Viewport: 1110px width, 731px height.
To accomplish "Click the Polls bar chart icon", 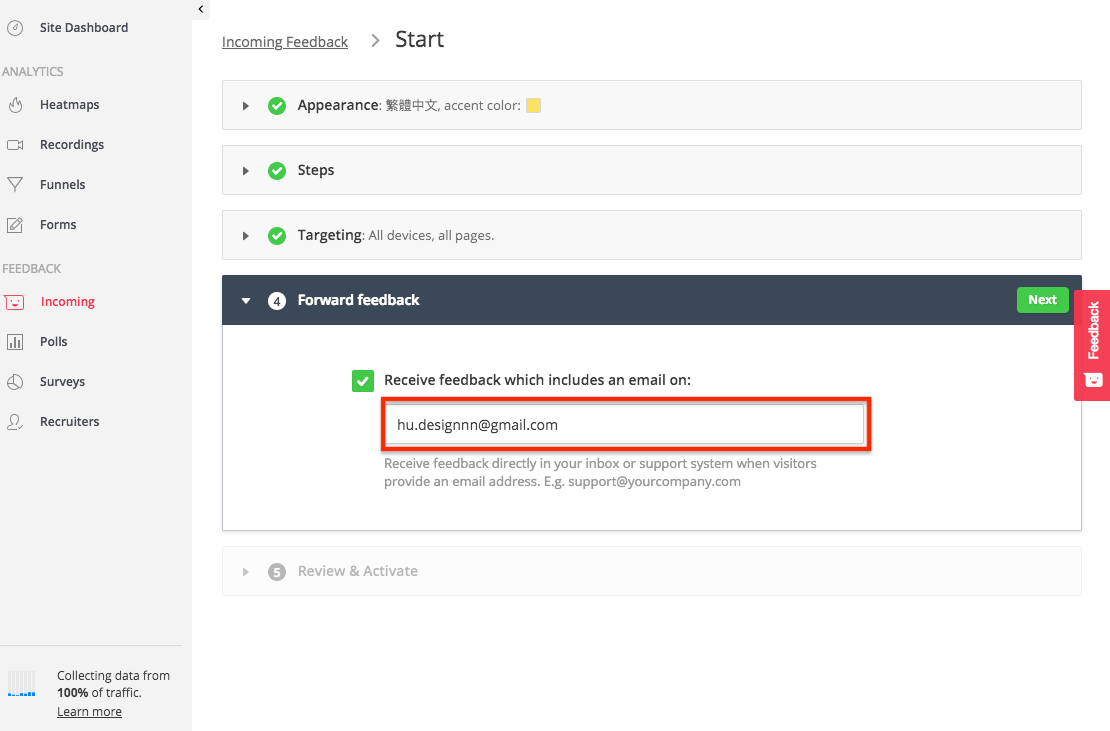I will (15, 342).
